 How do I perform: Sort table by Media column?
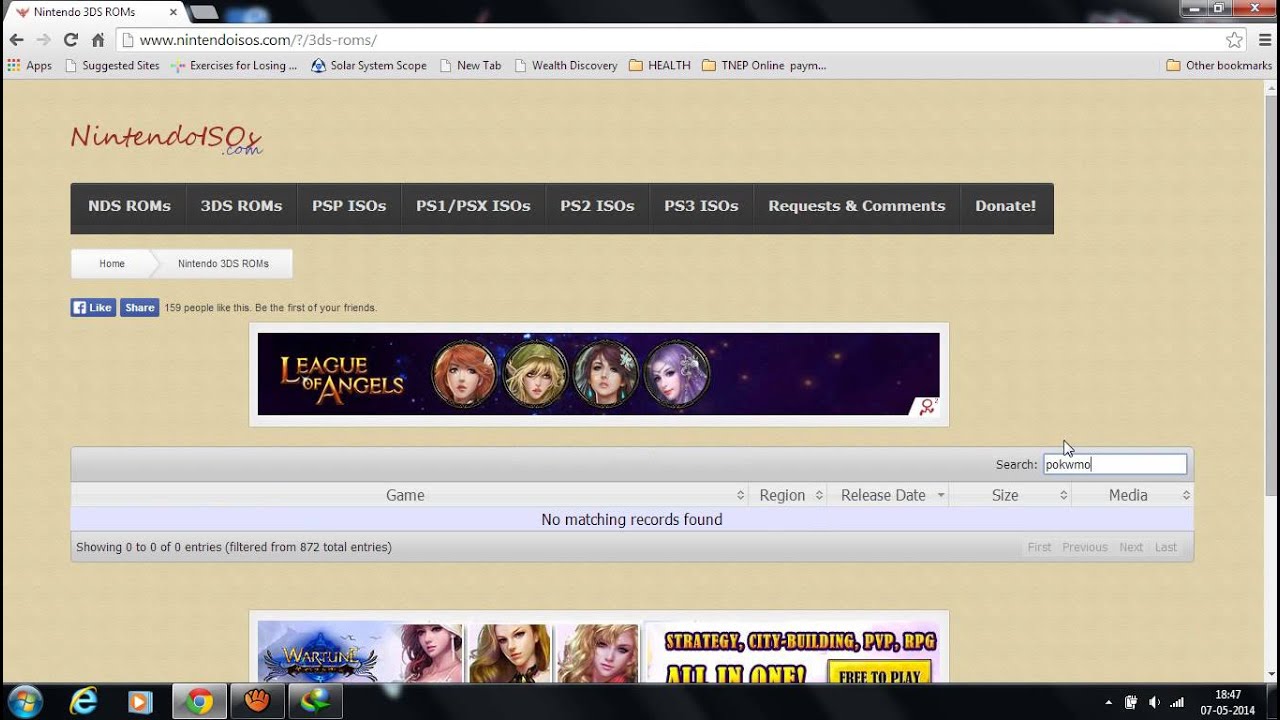[1132, 495]
